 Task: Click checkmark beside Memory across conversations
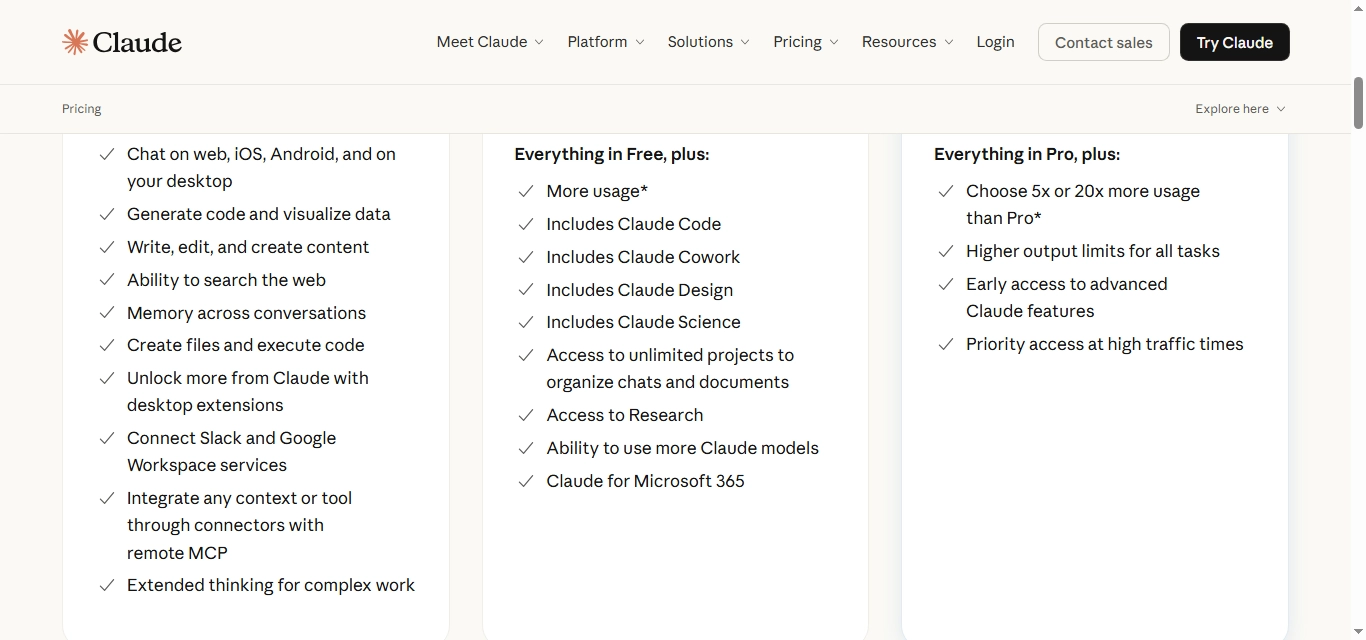(x=107, y=313)
